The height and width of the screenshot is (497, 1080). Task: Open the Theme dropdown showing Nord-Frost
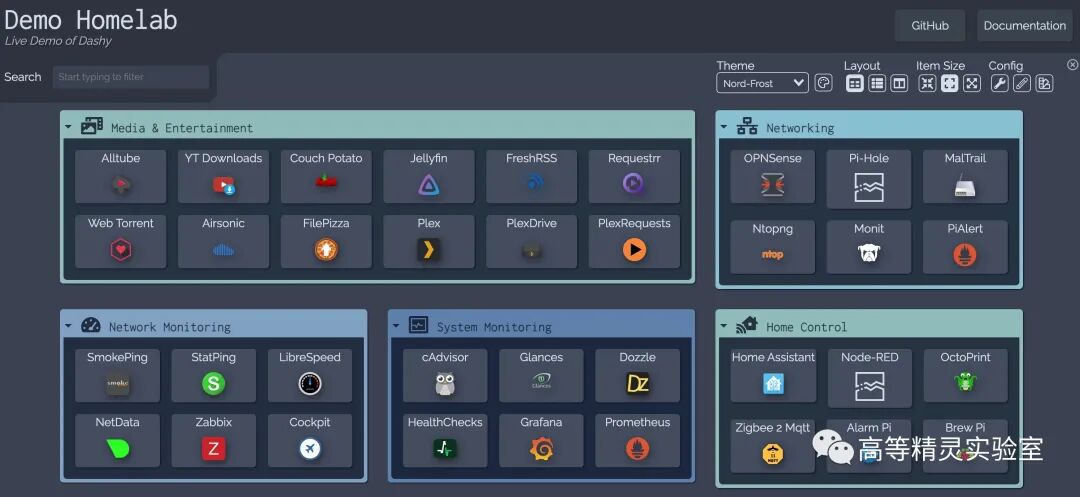tap(762, 83)
